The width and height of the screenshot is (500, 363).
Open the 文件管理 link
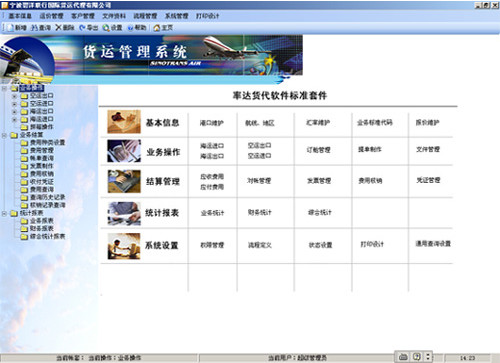[428, 149]
